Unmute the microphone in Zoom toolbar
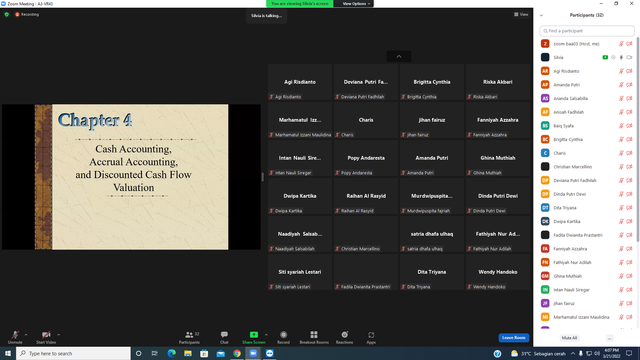 pos(15,337)
